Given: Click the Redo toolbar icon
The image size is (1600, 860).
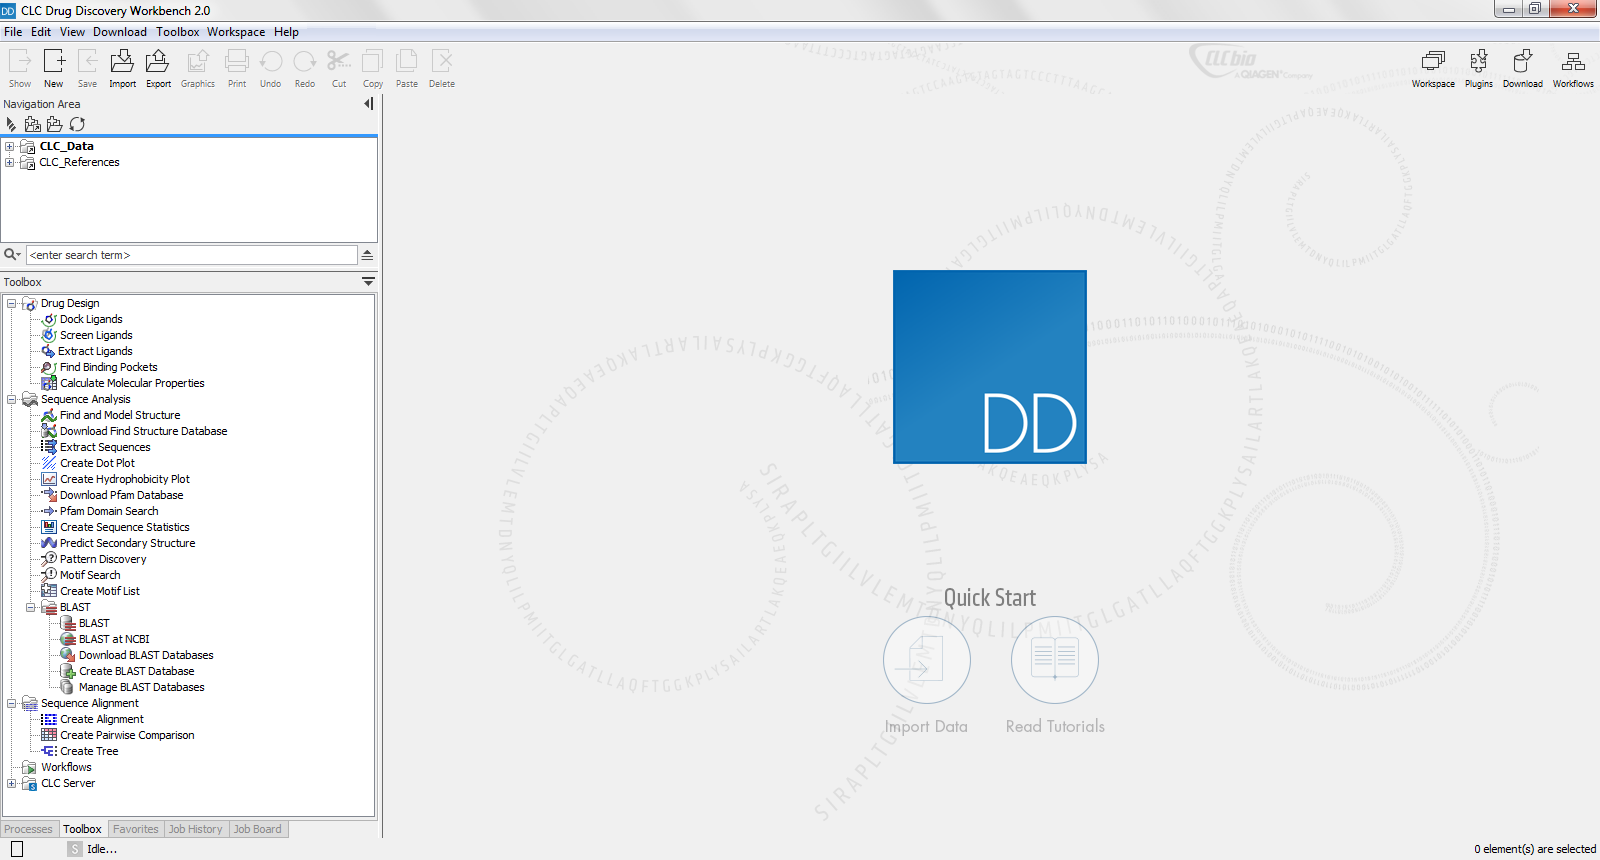Looking at the screenshot, I should pyautogui.click(x=305, y=62).
